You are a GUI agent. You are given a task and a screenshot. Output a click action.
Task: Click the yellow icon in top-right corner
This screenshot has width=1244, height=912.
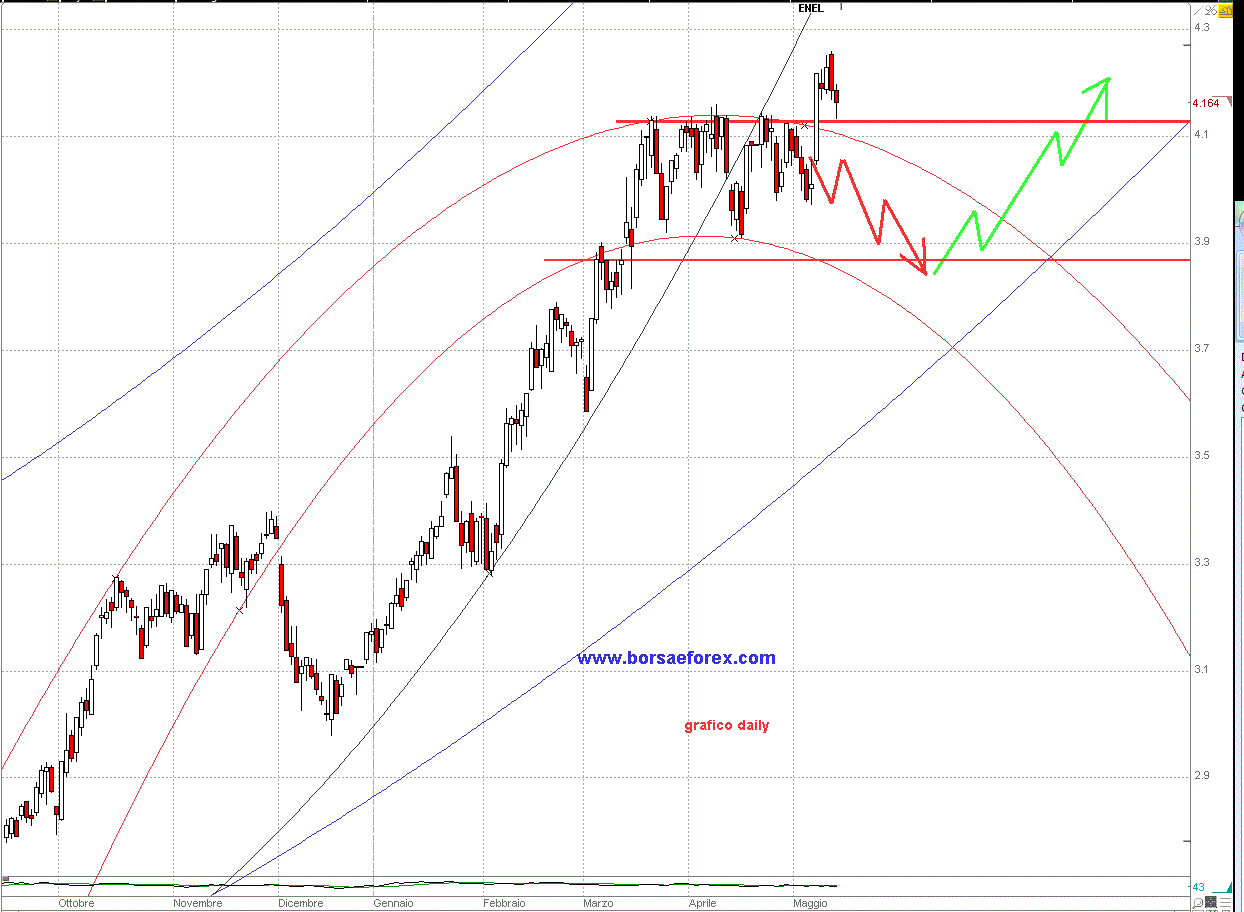point(1225,9)
